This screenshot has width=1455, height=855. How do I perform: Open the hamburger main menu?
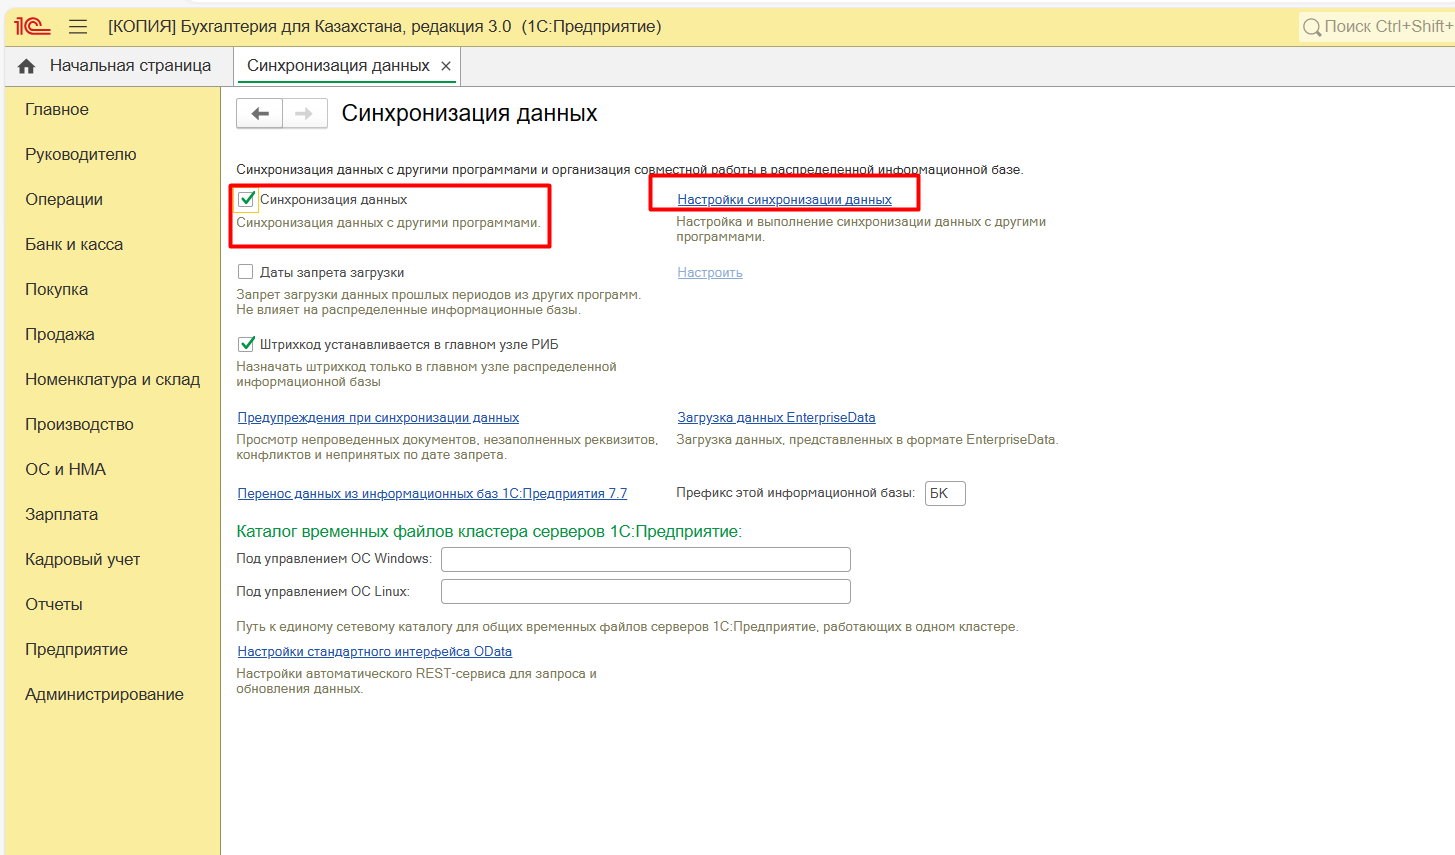[x=78, y=27]
